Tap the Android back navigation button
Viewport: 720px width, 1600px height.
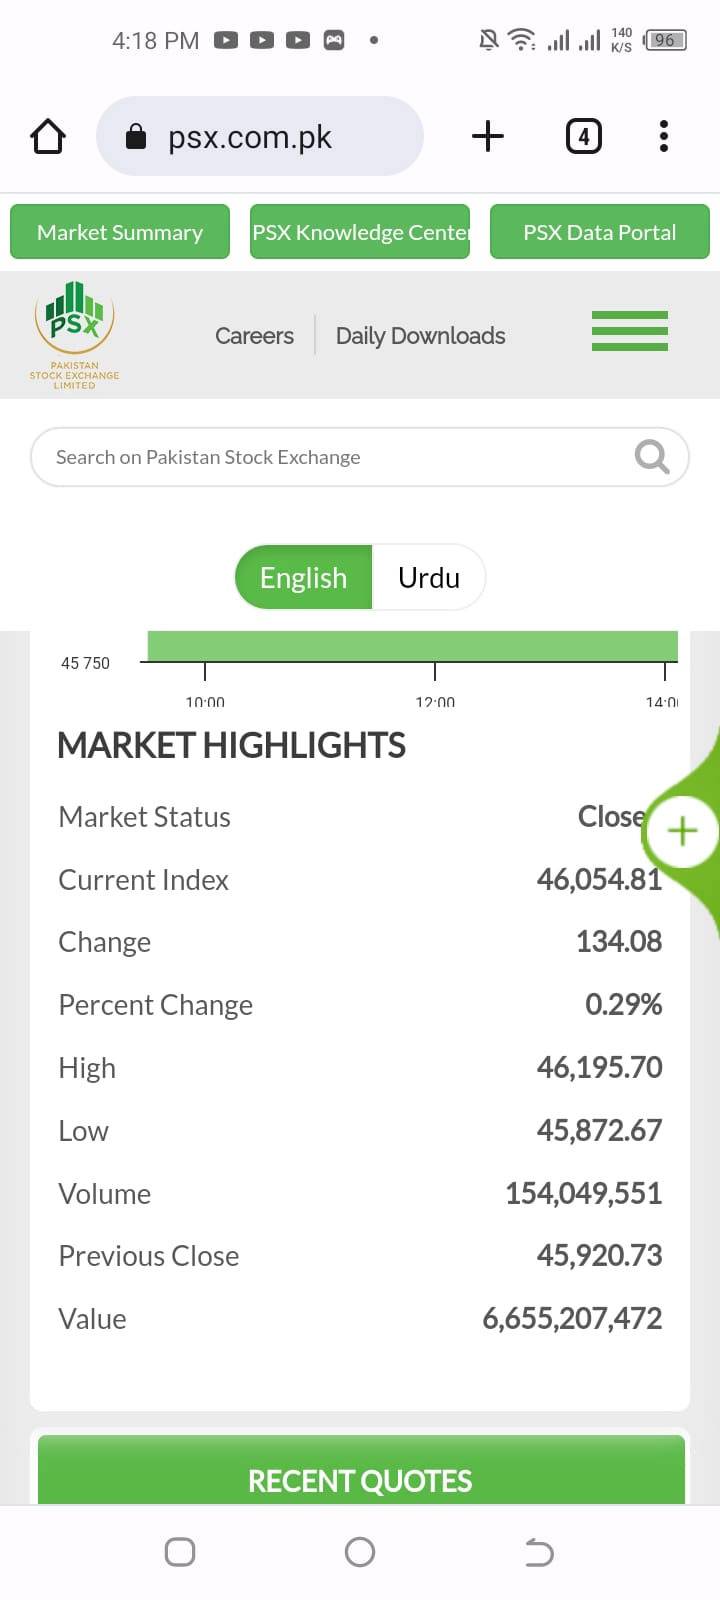pos(539,1552)
